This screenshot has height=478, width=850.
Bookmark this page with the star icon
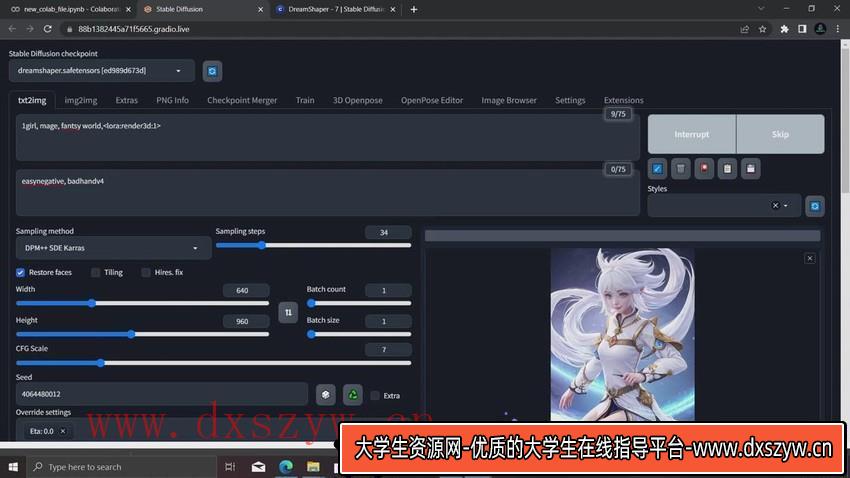pos(762,29)
